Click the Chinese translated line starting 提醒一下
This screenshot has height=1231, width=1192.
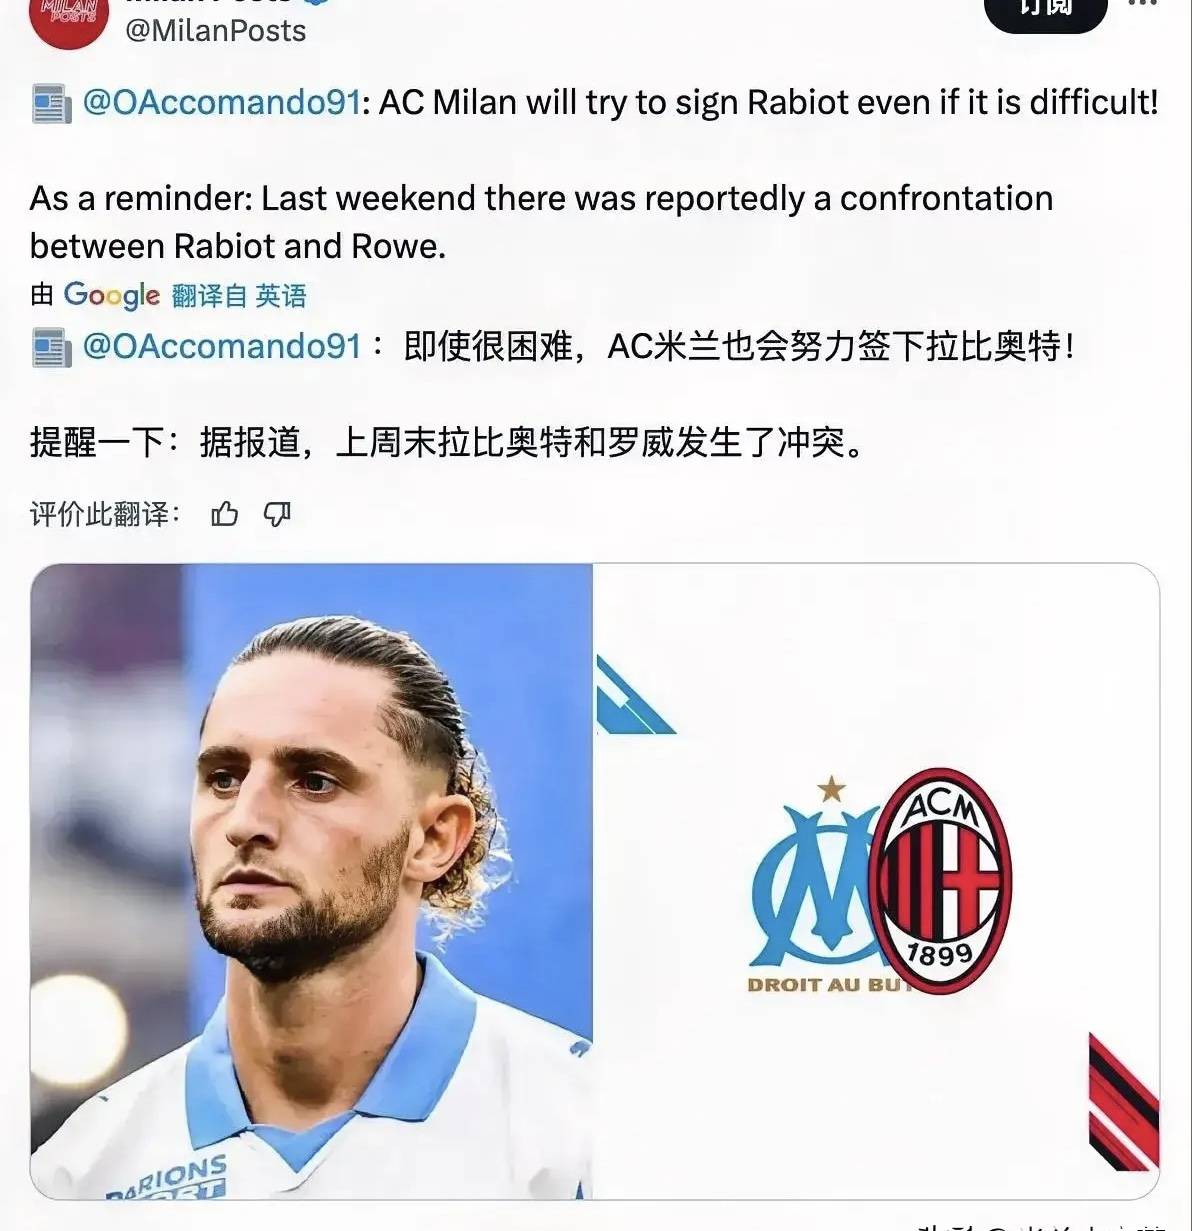447,441
